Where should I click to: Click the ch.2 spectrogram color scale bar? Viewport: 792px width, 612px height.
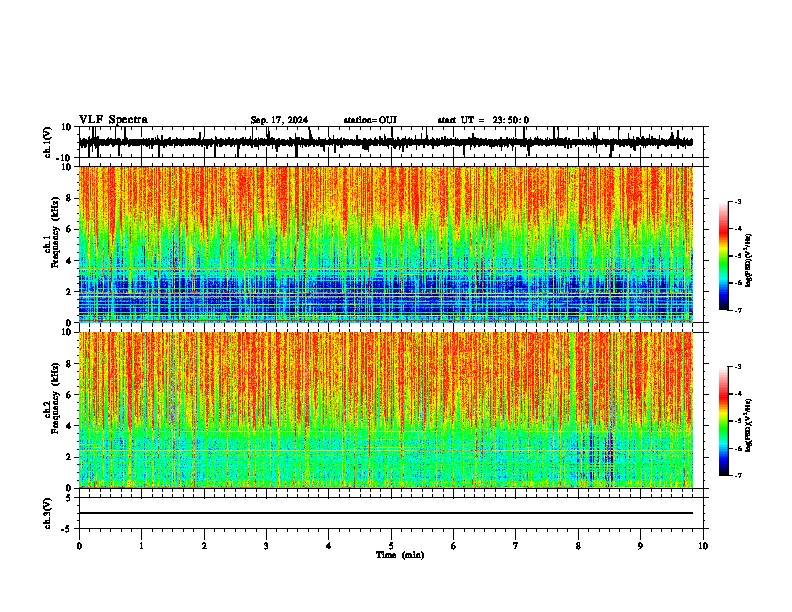(x=723, y=421)
